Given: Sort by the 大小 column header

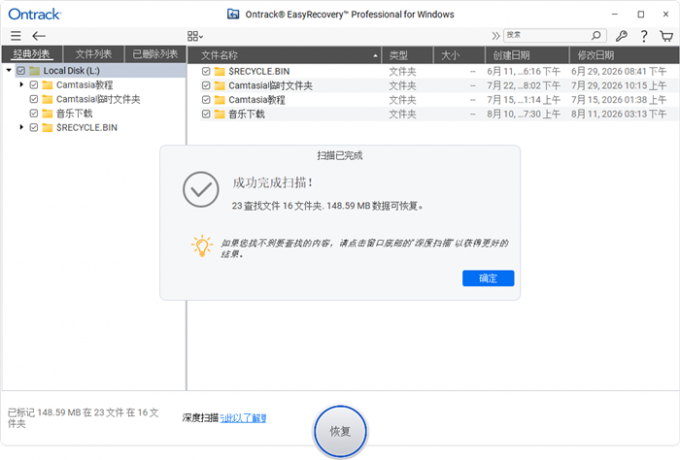Looking at the screenshot, I should point(459,55).
